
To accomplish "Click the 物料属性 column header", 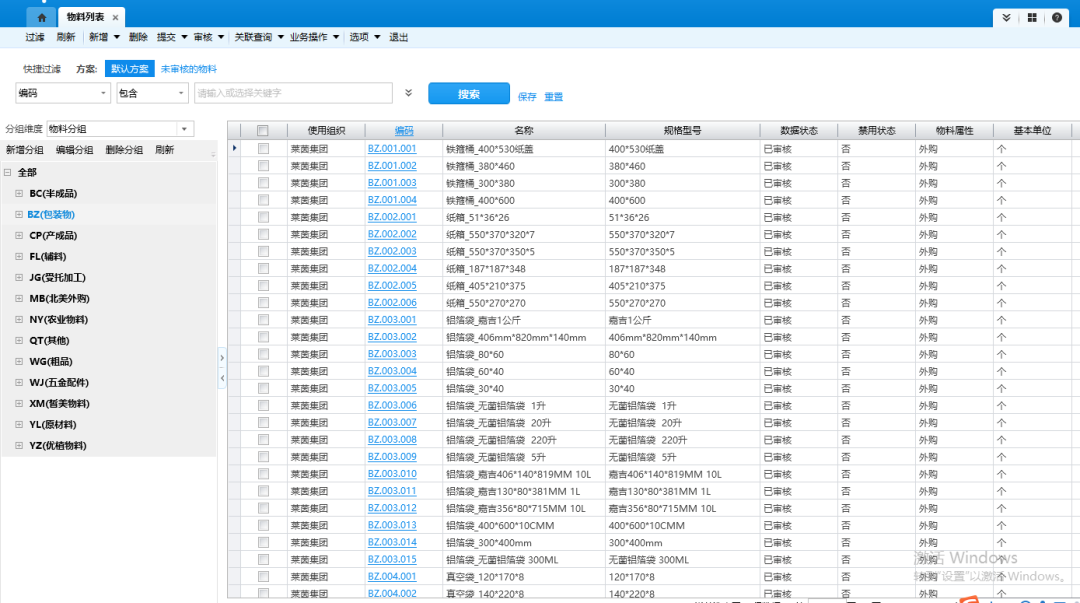I will (x=955, y=130).
